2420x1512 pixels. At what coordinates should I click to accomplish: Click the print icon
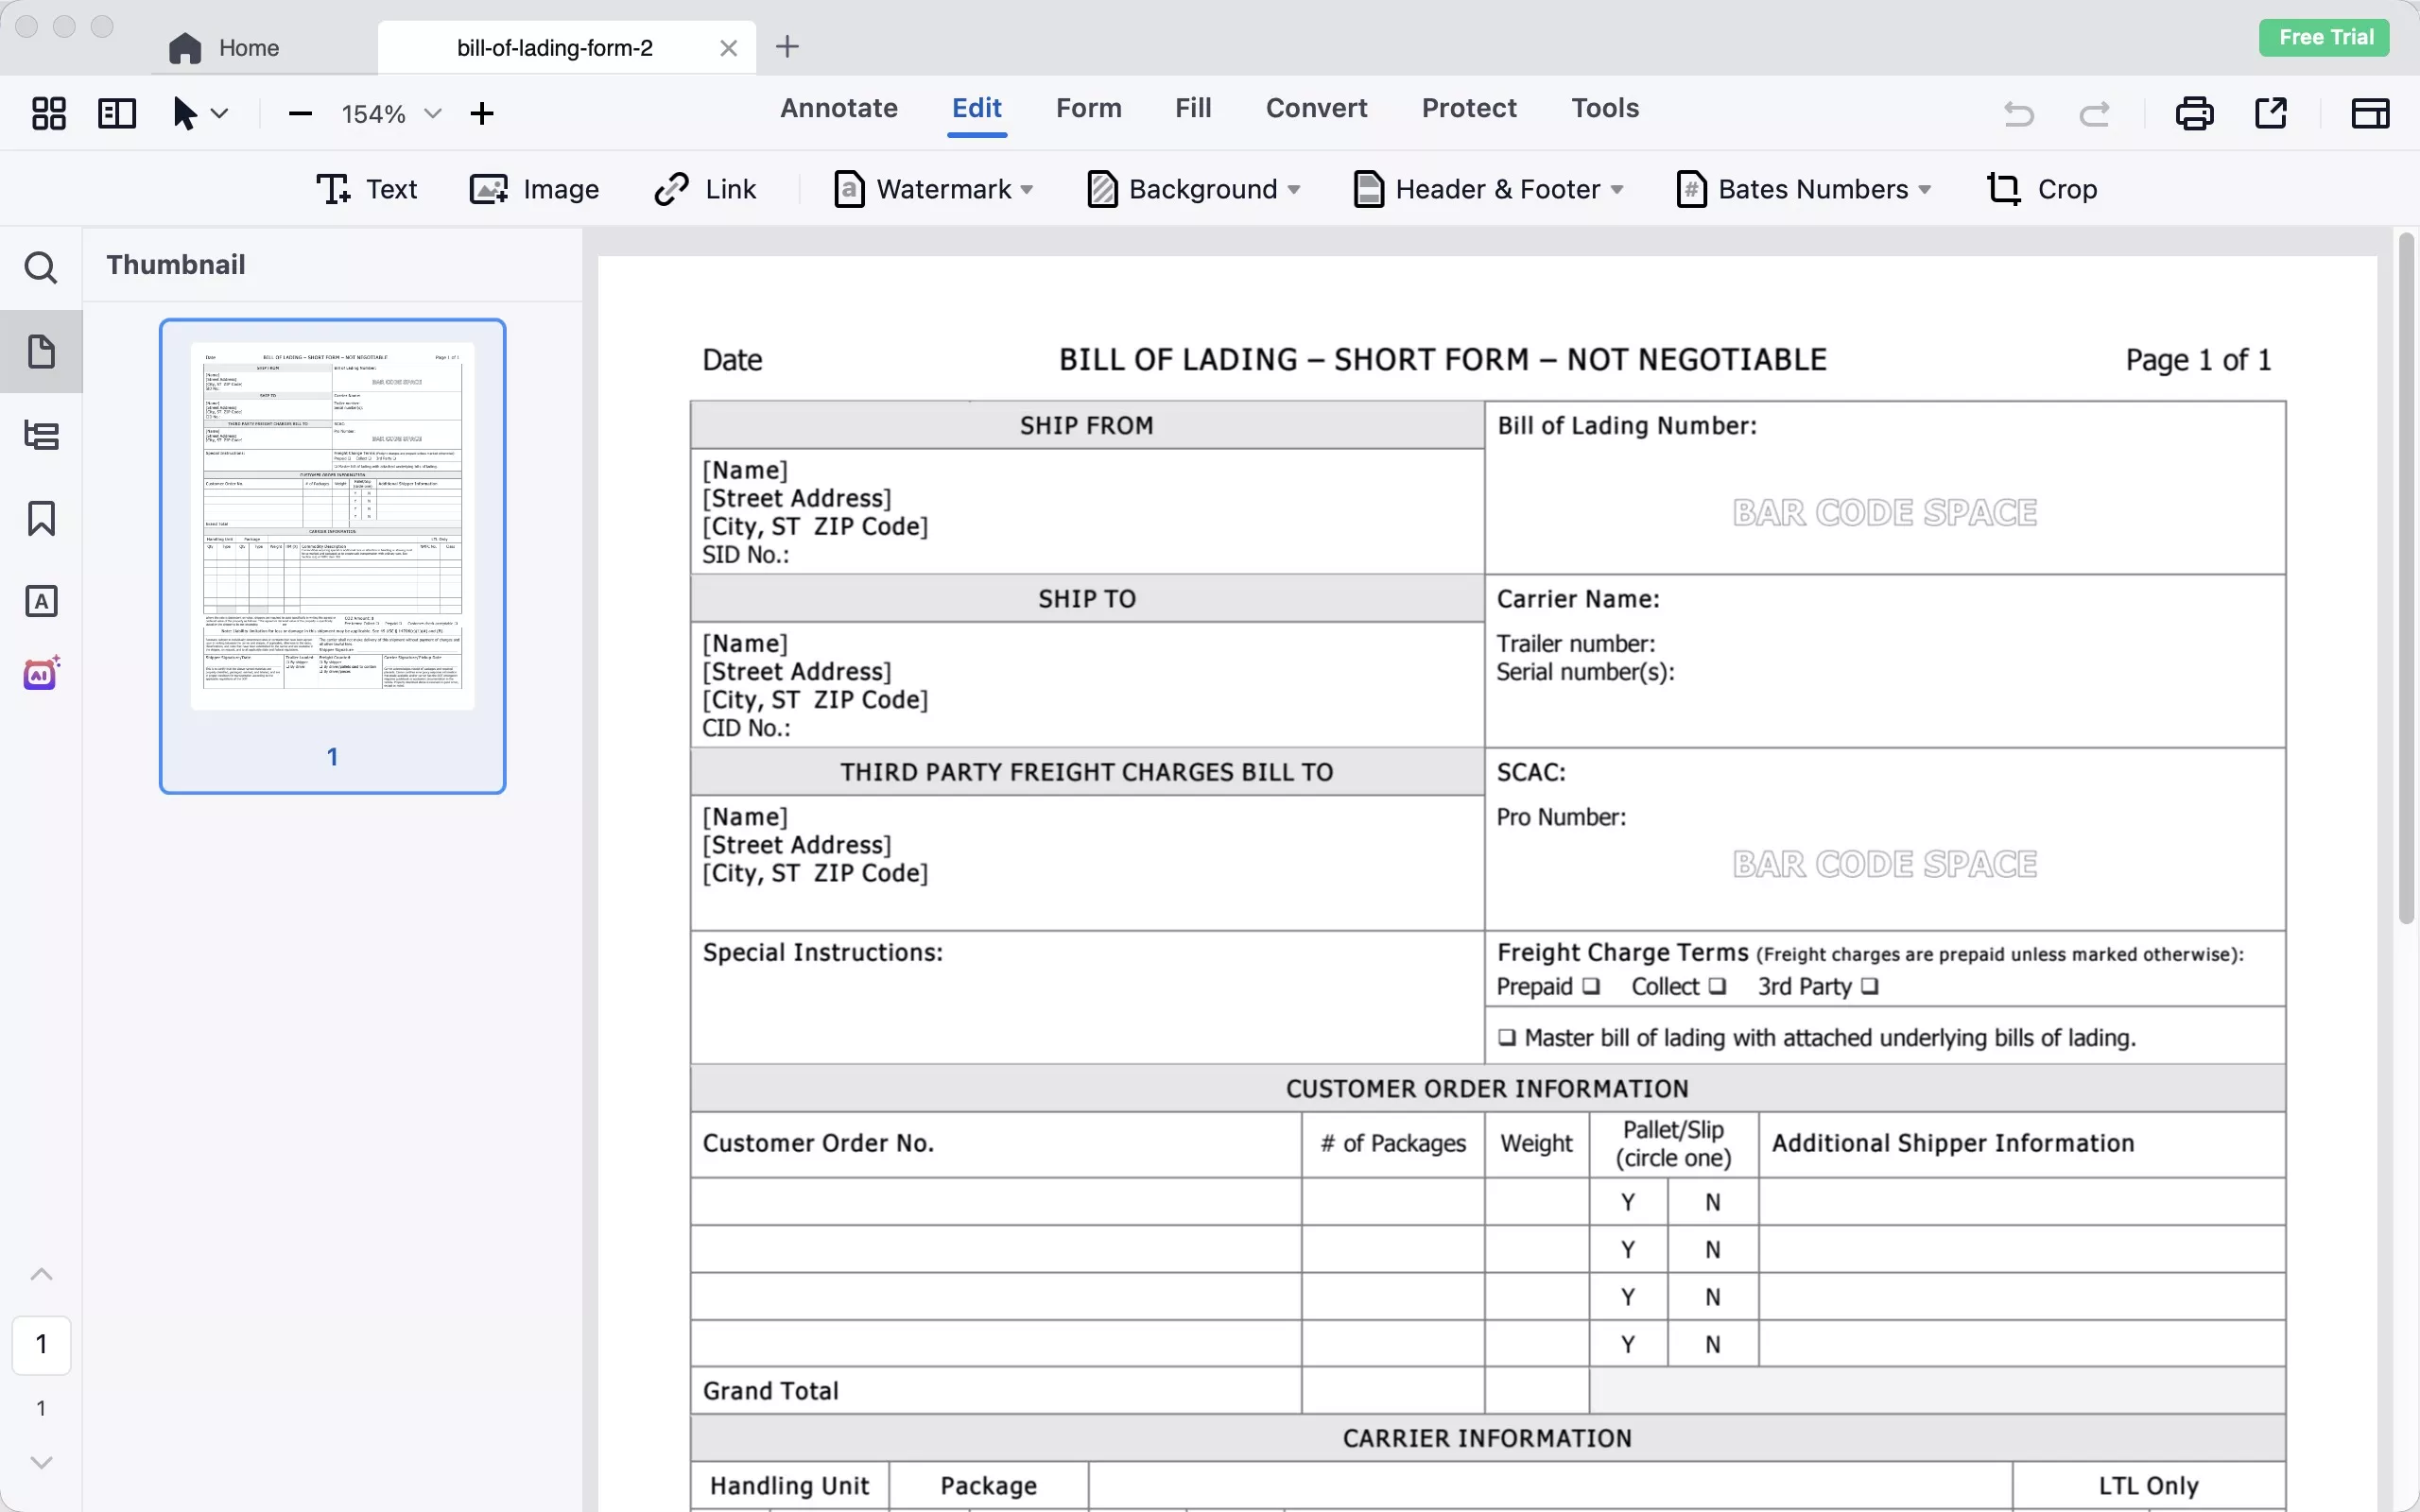pos(2194,113)
